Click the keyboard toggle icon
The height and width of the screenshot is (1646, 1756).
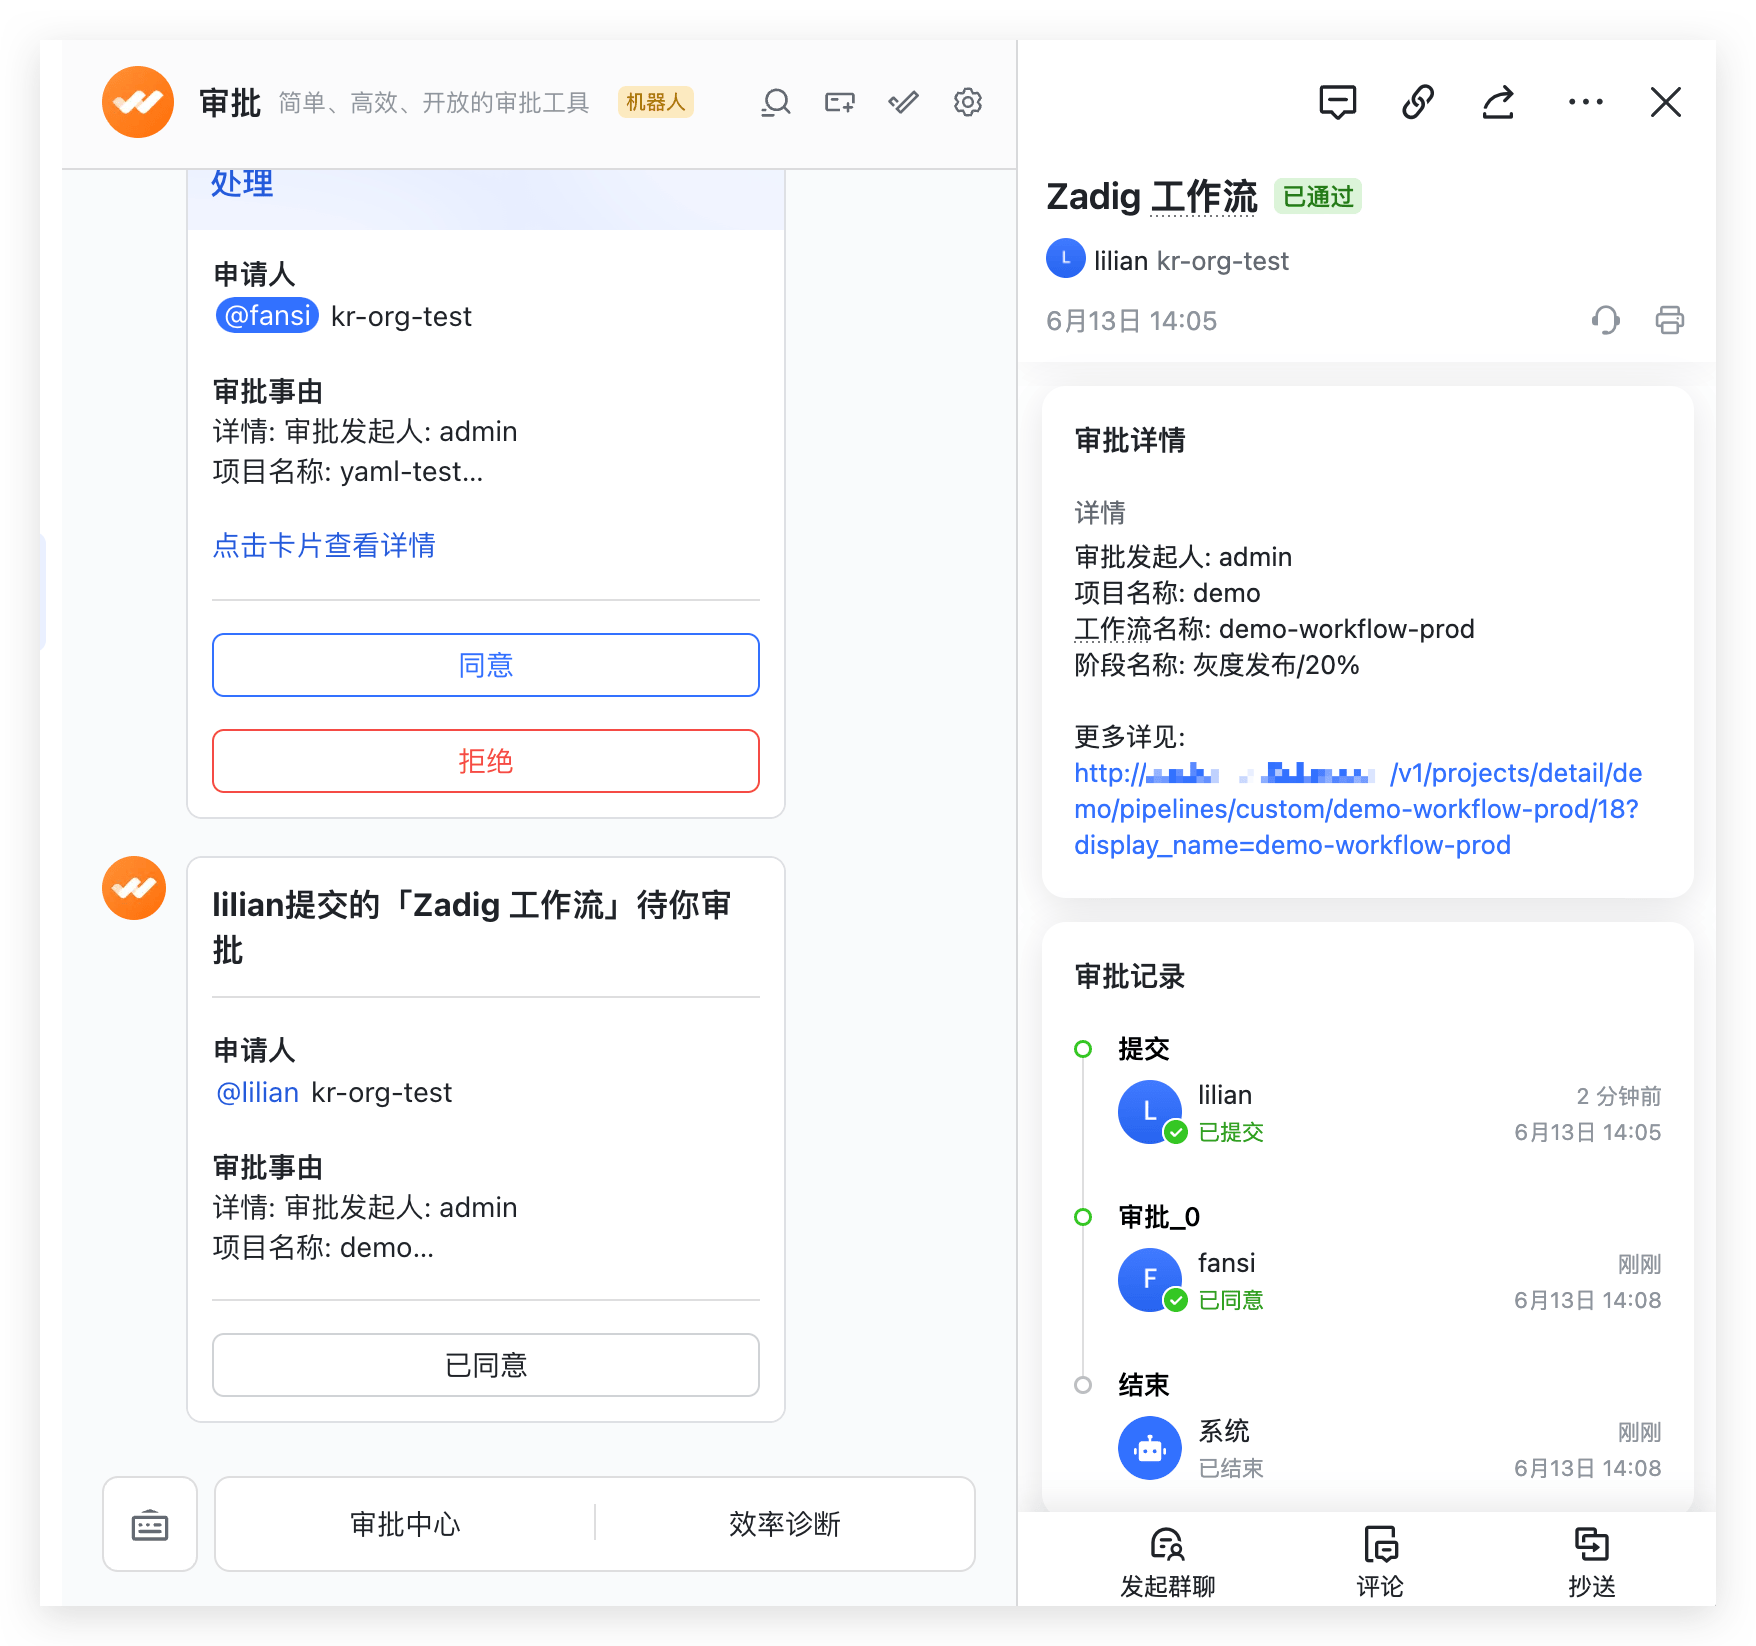(150, 1524)
